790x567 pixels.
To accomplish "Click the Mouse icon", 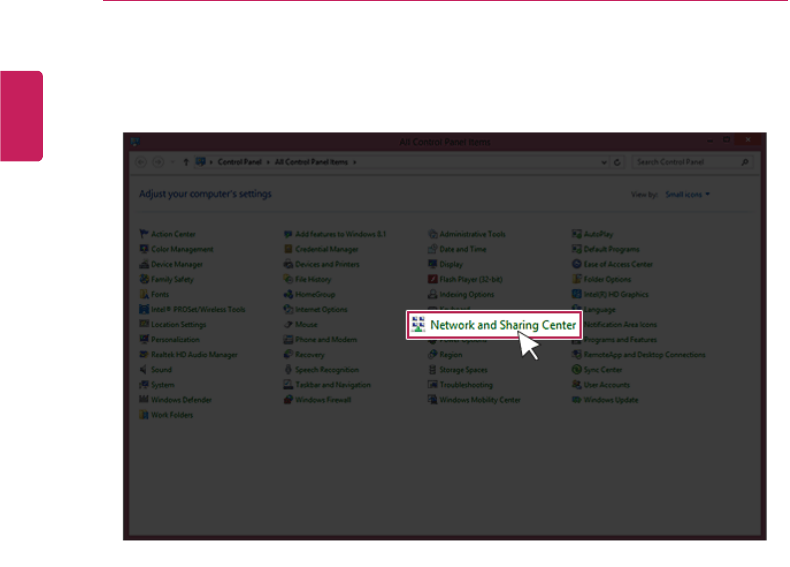I will pos(288,325).
